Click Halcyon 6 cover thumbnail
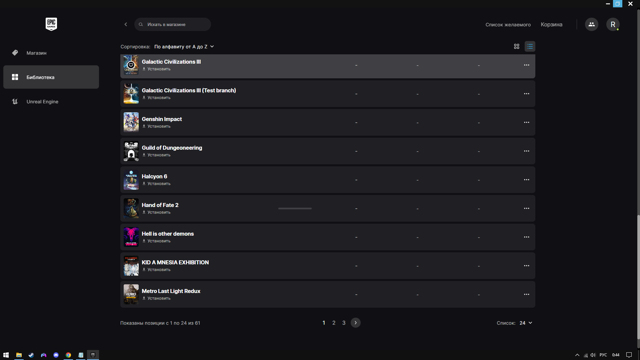This screenshot has height=360, width=640. (131, 180)
